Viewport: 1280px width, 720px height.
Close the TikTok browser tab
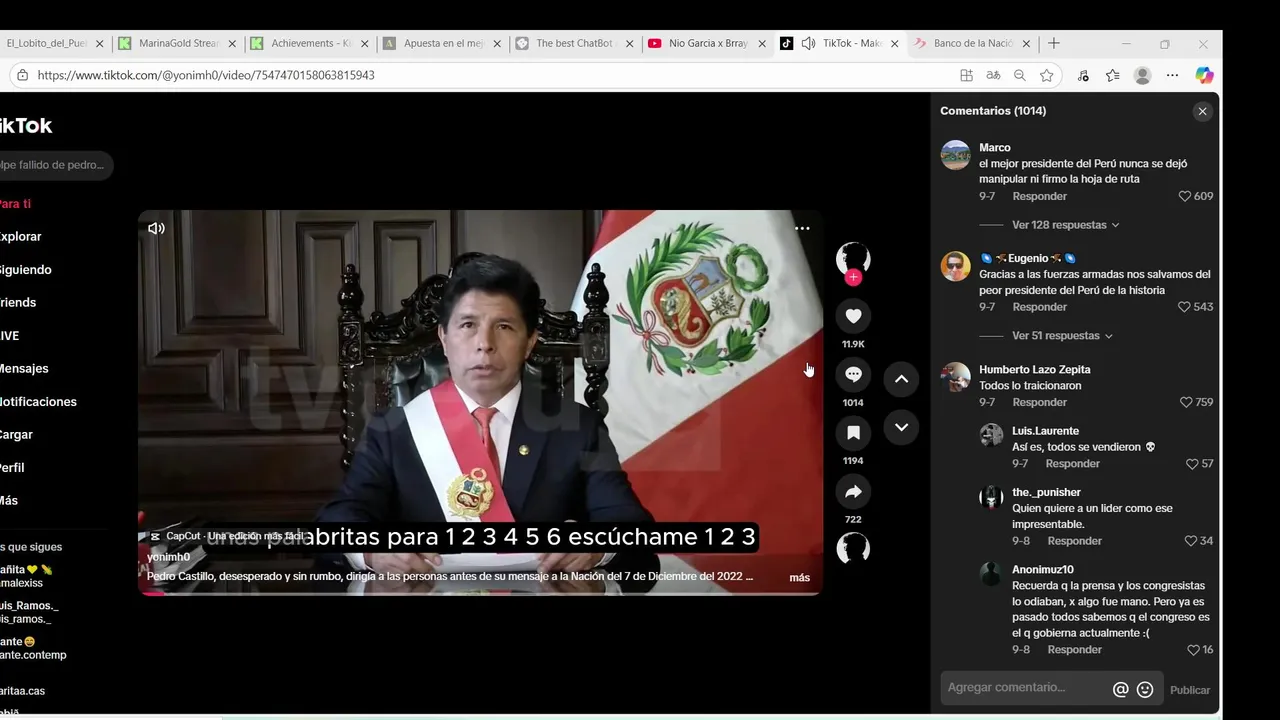click(x=894, y=44)
